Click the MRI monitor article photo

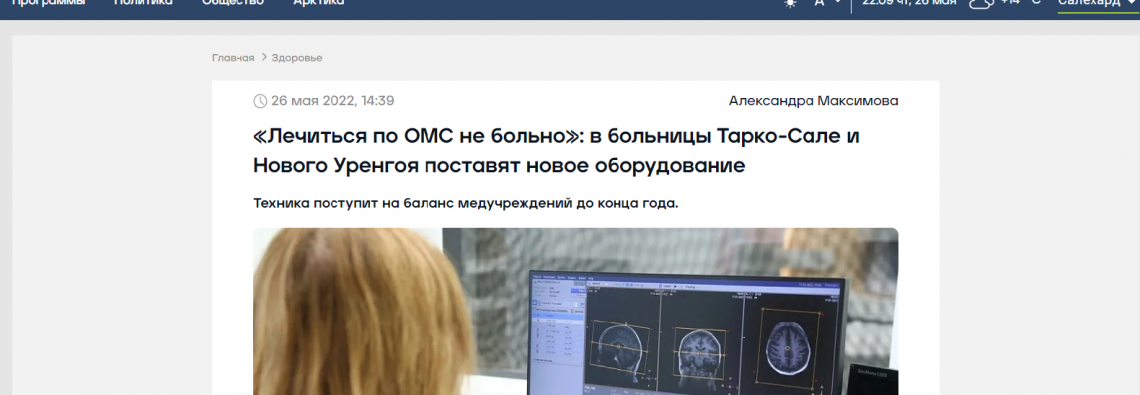coord(575,311)
